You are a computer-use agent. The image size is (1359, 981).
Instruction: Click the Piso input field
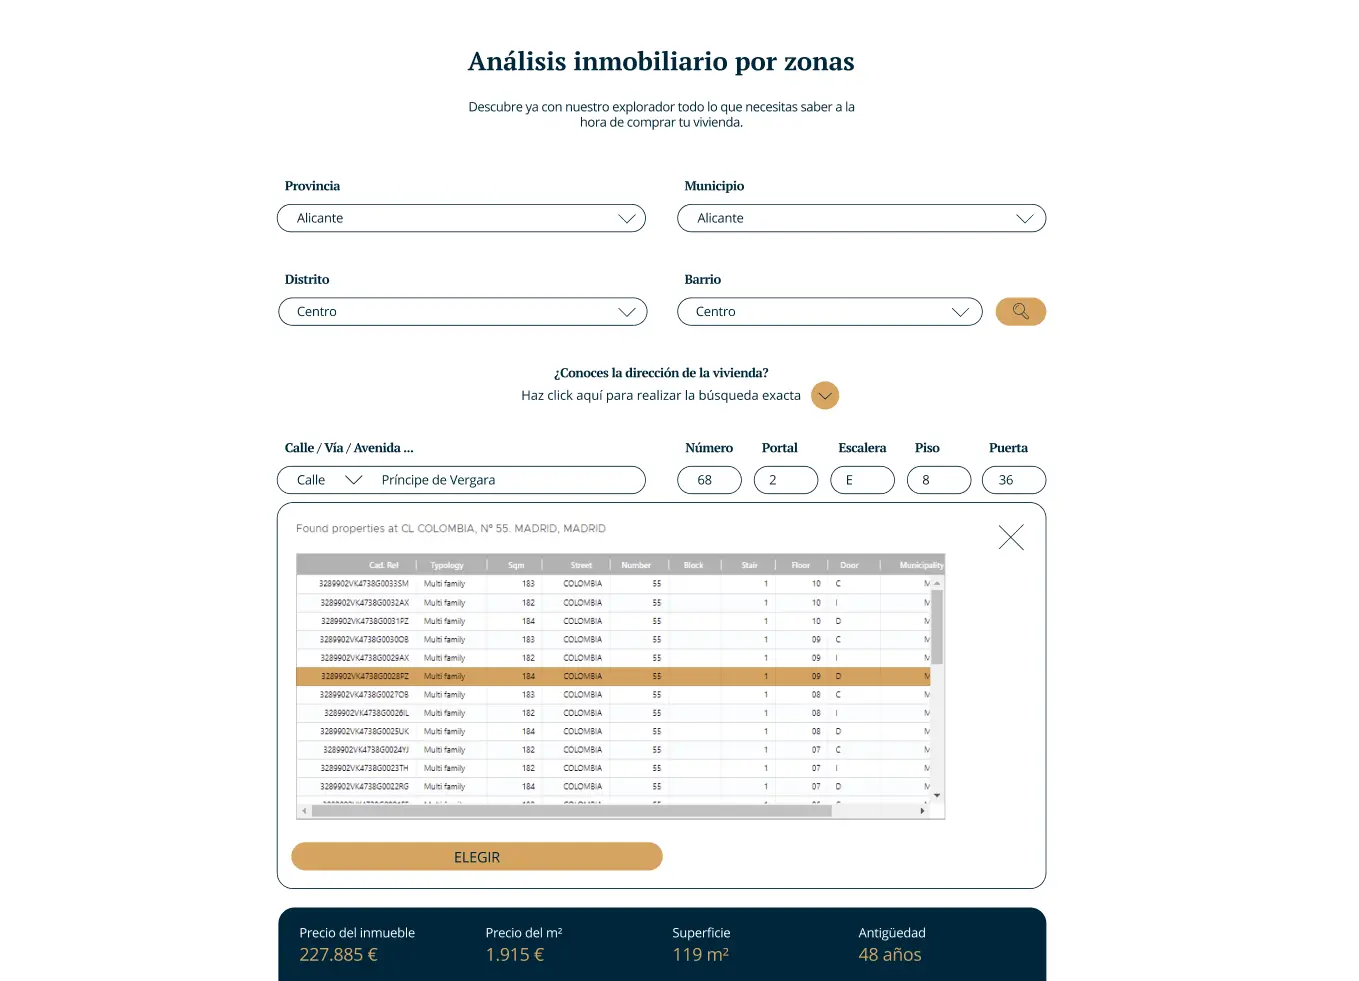point(938,481)
